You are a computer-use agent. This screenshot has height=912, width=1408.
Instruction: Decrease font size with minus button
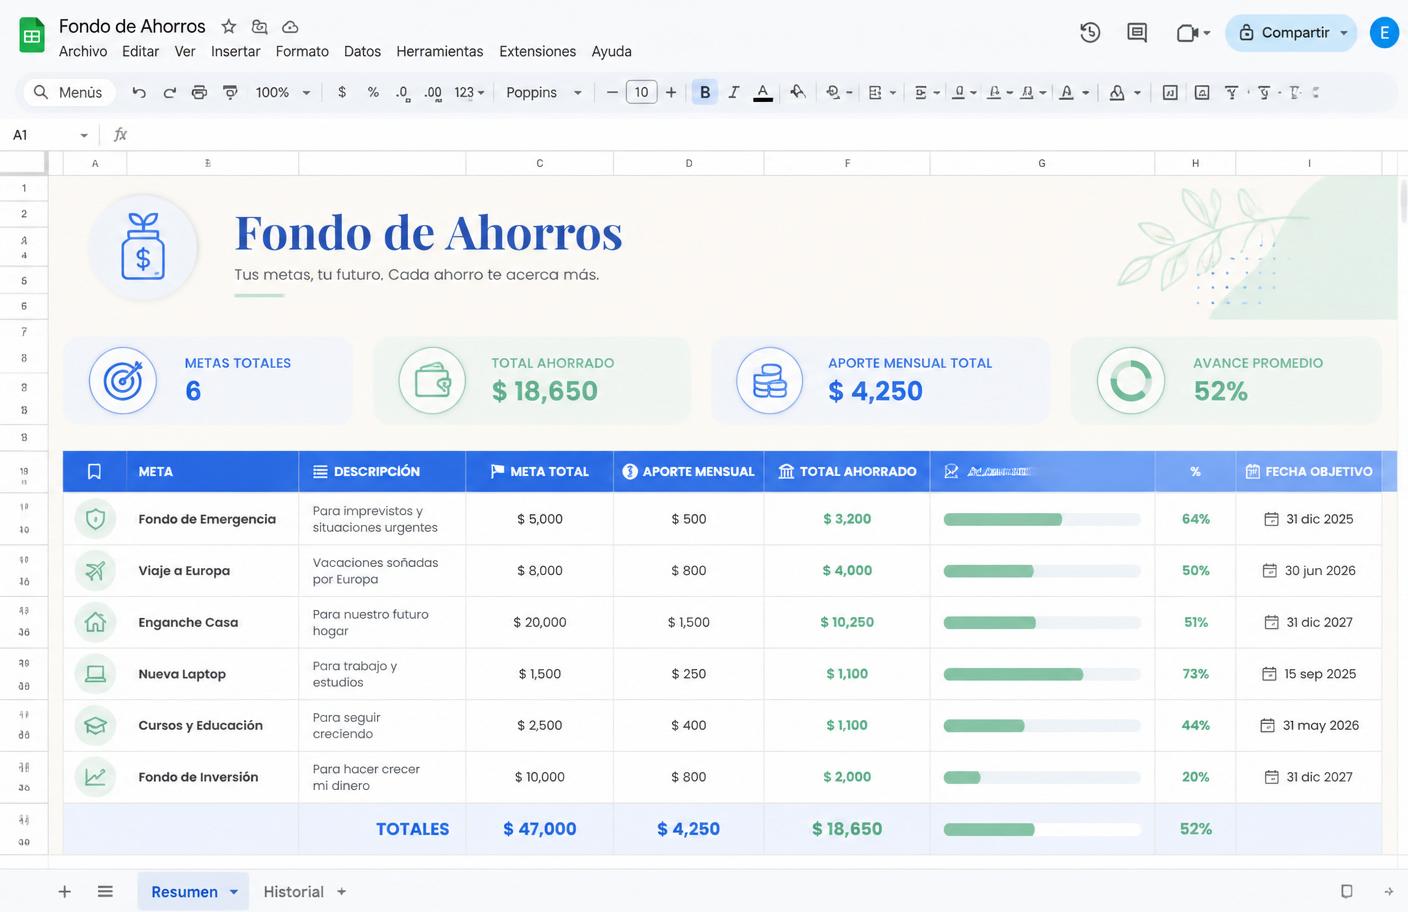[x=612, y=92]
